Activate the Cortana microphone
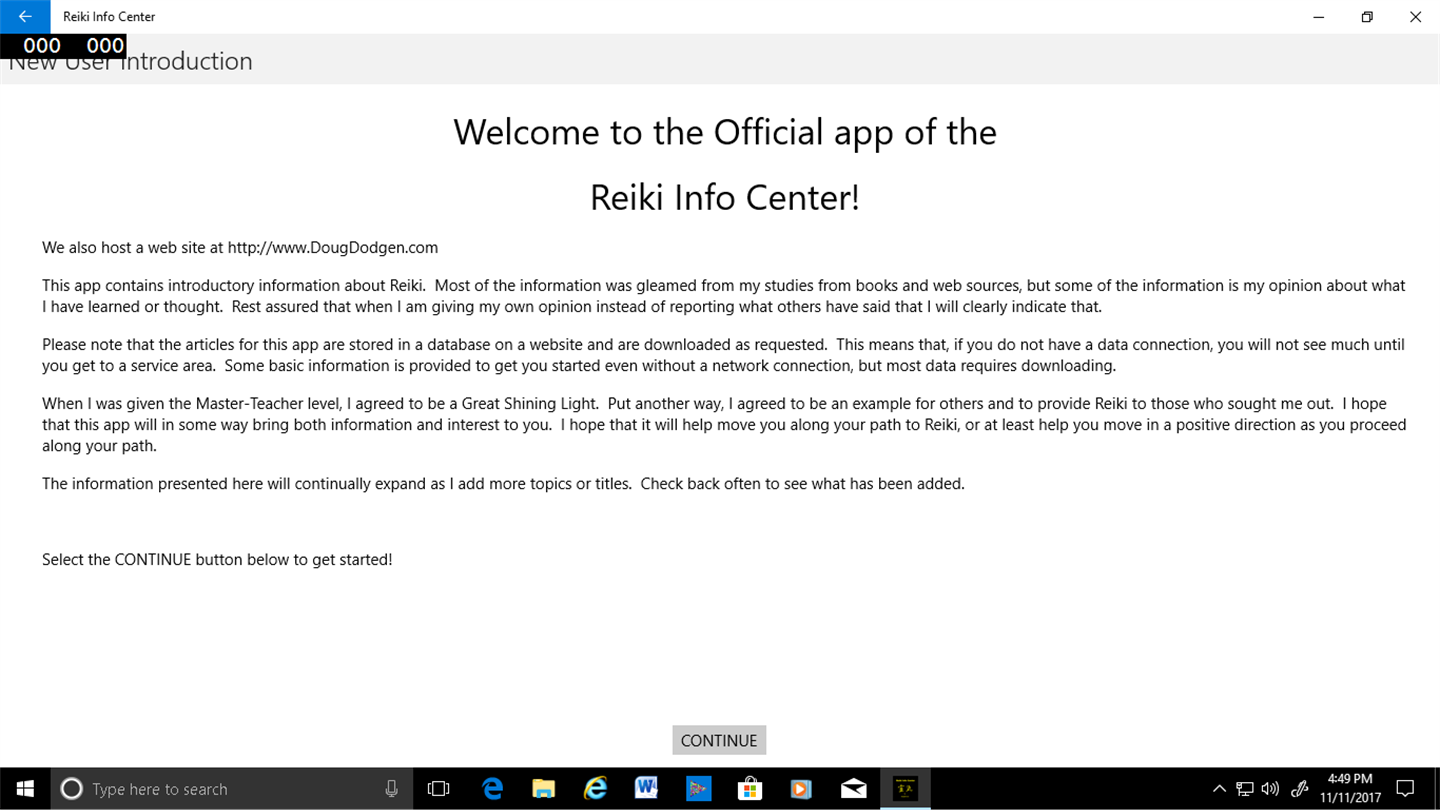 [391, 789]
